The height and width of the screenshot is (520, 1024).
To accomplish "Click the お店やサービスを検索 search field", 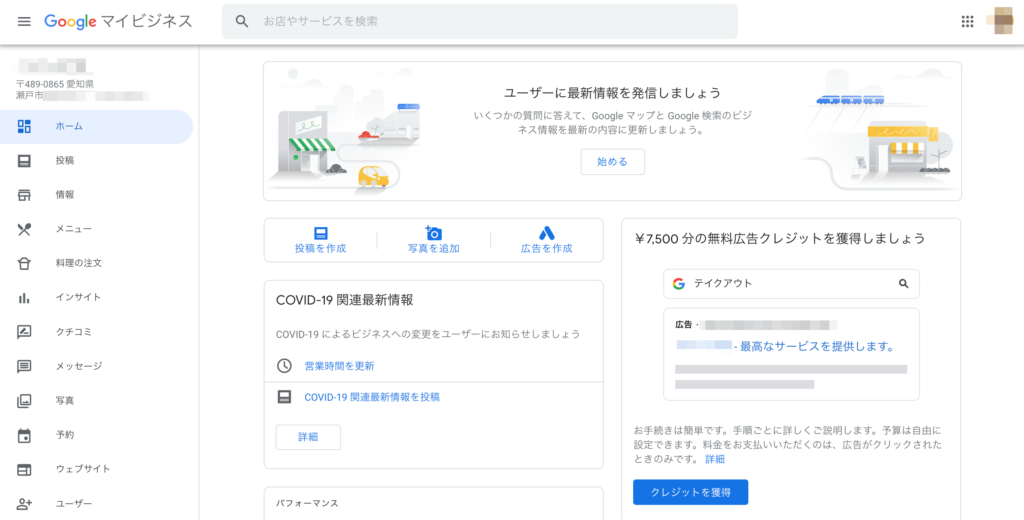I will tap(480, 22).
